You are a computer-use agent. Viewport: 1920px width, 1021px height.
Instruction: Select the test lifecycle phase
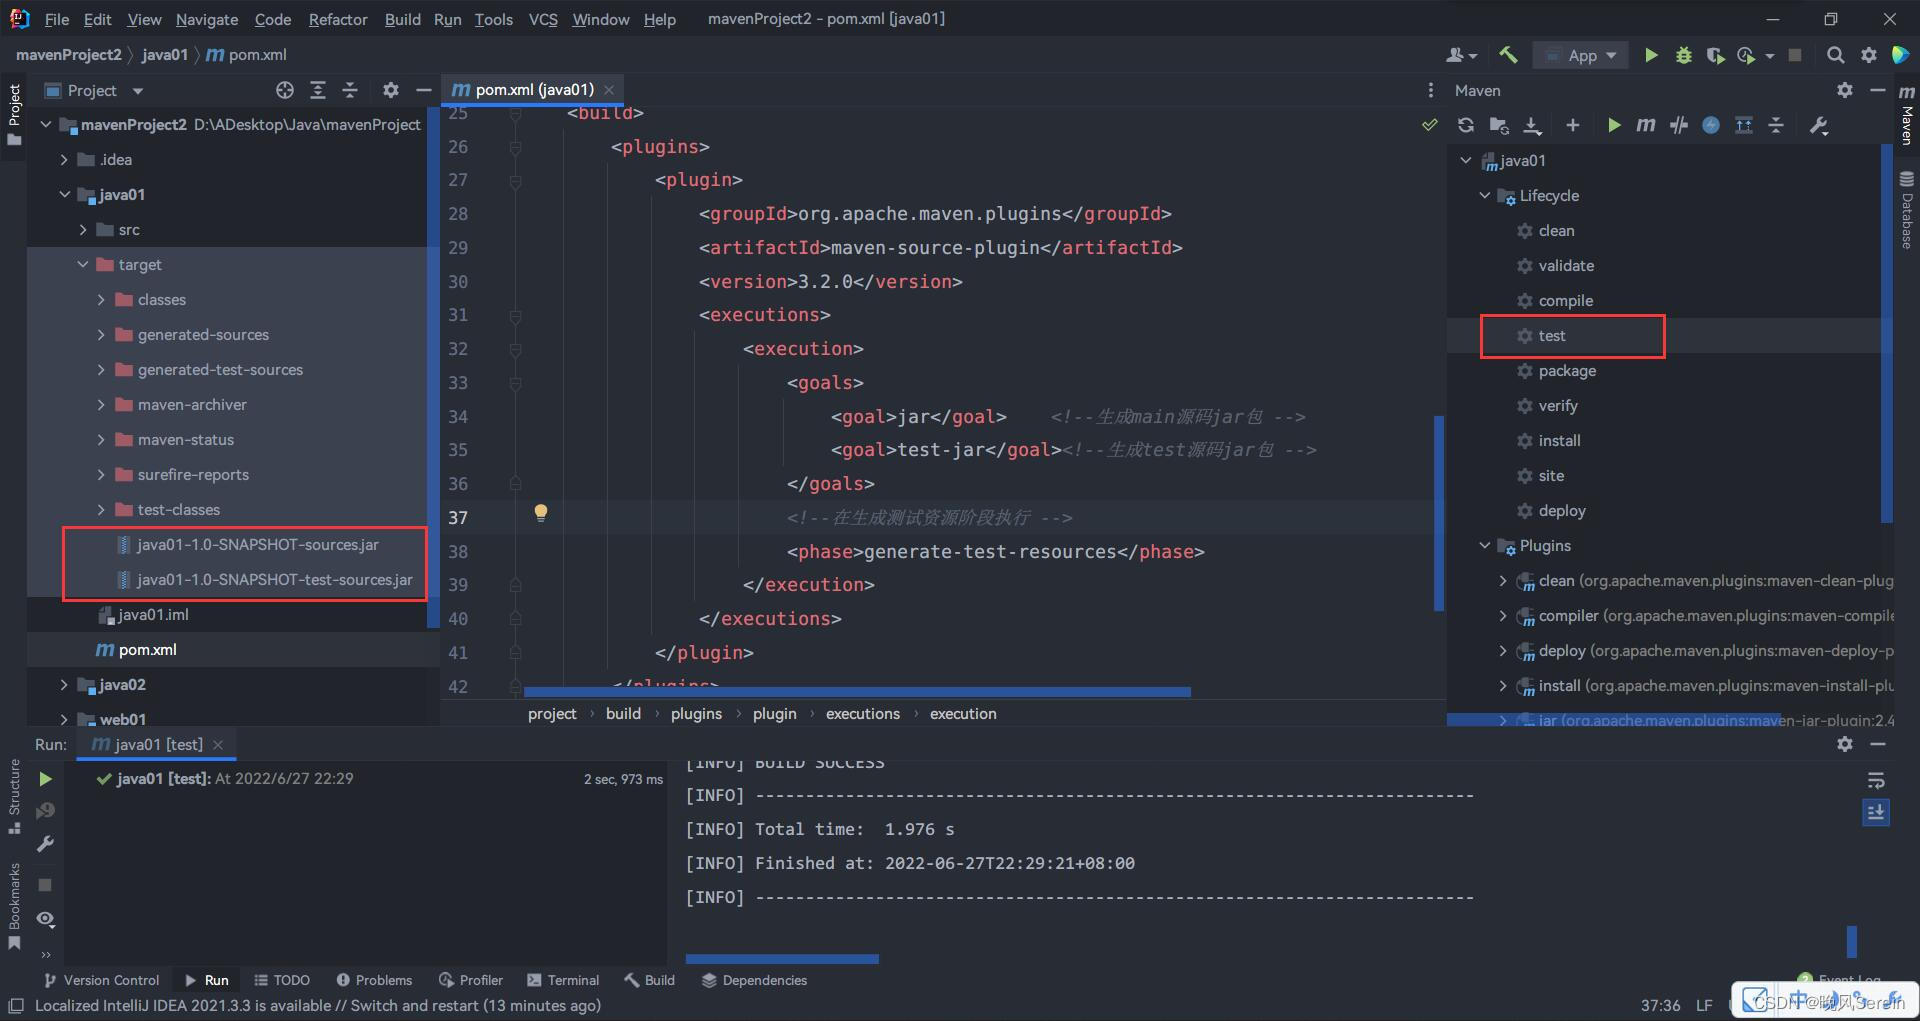[1552, 336]
